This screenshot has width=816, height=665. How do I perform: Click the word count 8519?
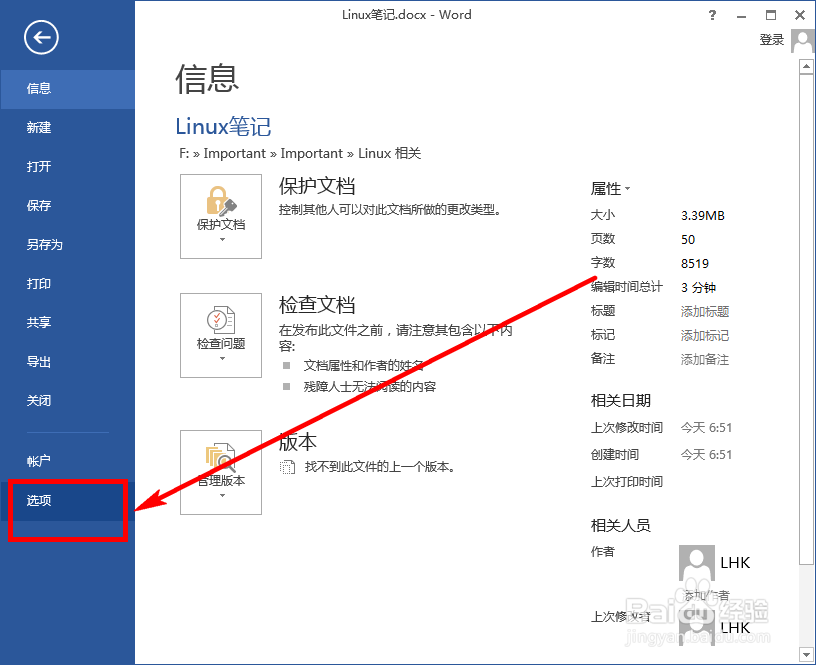coord(695,264)
